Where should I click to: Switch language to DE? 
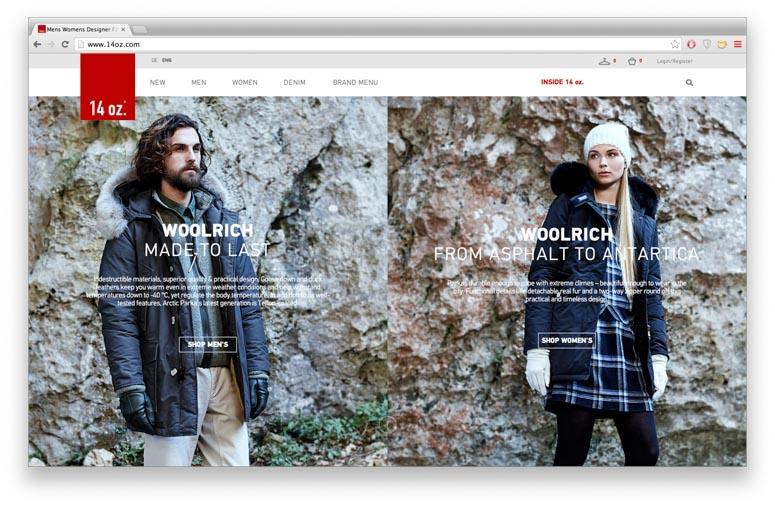click(x=154, y=60)
